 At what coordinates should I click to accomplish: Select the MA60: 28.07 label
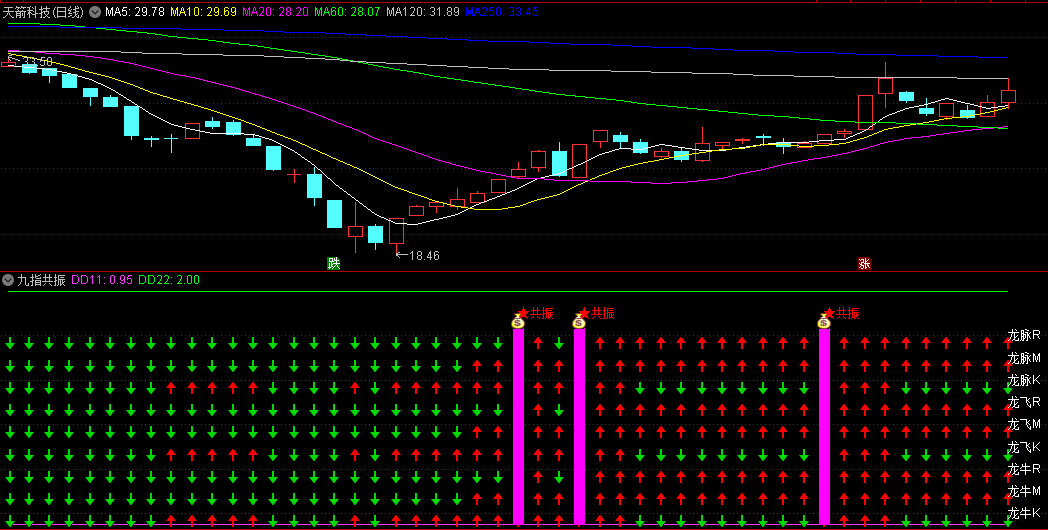pyautogui.click(x=347, y=12)
